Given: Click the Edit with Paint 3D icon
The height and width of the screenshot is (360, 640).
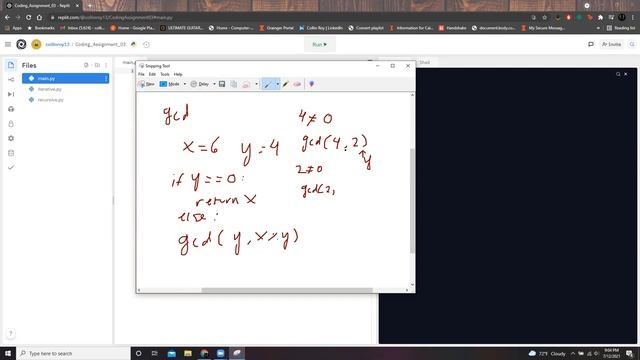Looking at the screenshot, I should (311, 84).
